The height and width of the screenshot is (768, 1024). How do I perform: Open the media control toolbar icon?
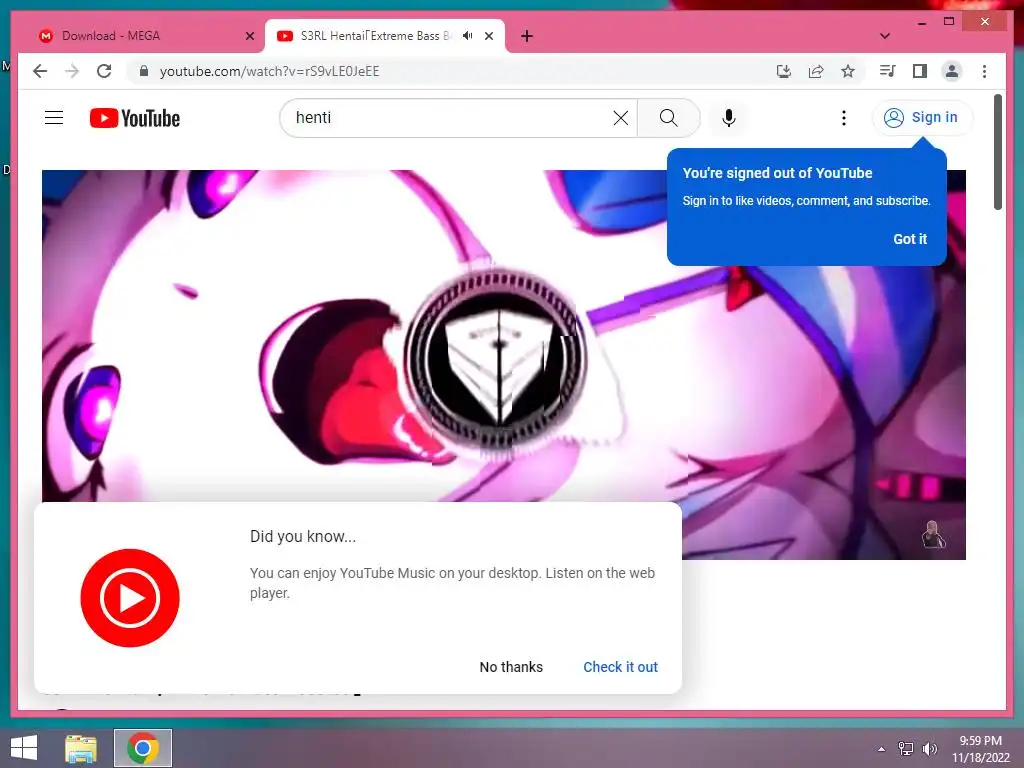[888, 71]
